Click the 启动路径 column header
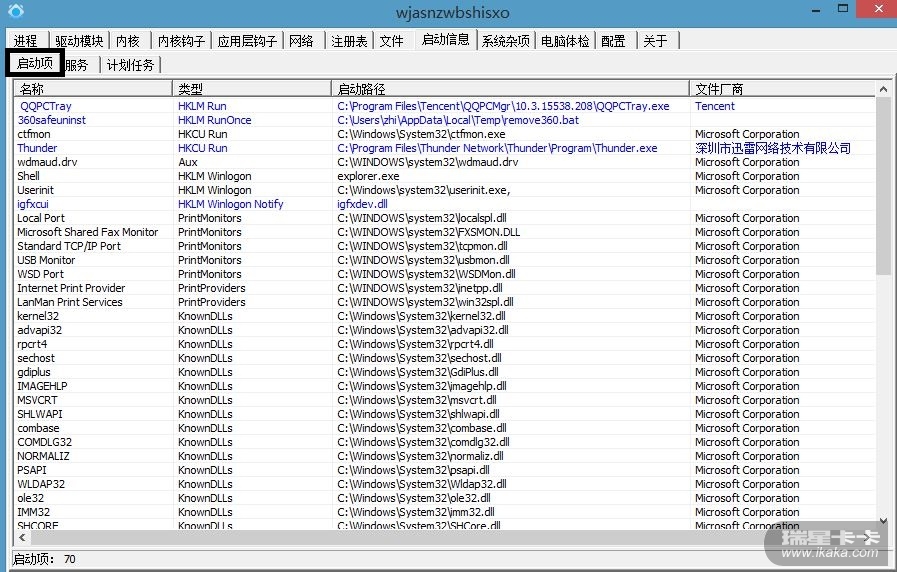 [510, 89]
